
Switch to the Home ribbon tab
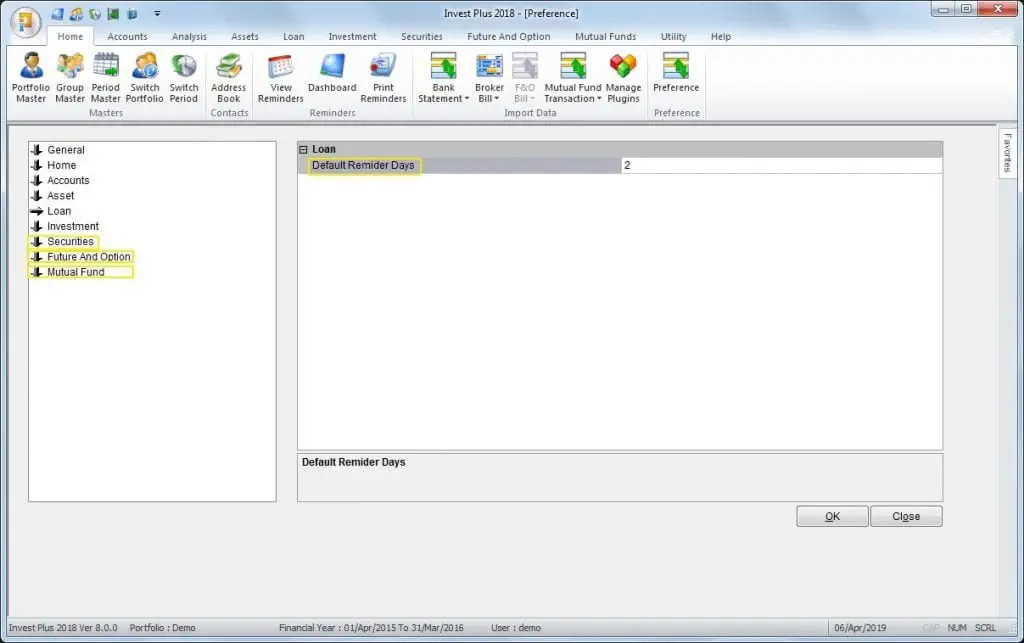(70, 37)
